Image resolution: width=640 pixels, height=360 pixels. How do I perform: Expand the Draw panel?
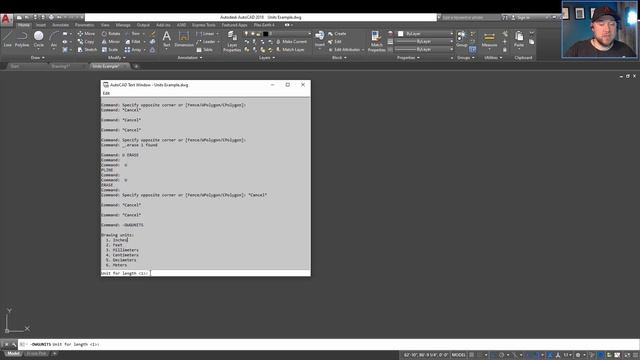pyautogui.click(x=38, y=58)
